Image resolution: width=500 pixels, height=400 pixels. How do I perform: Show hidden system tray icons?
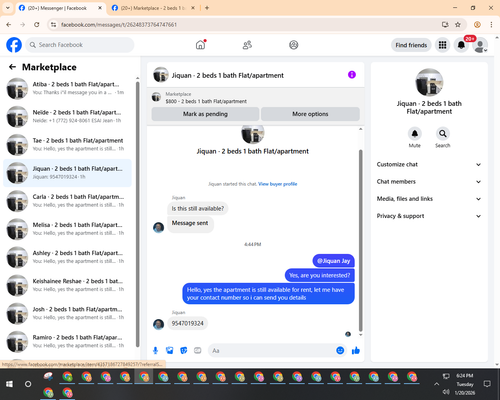[x=436, y=384]
